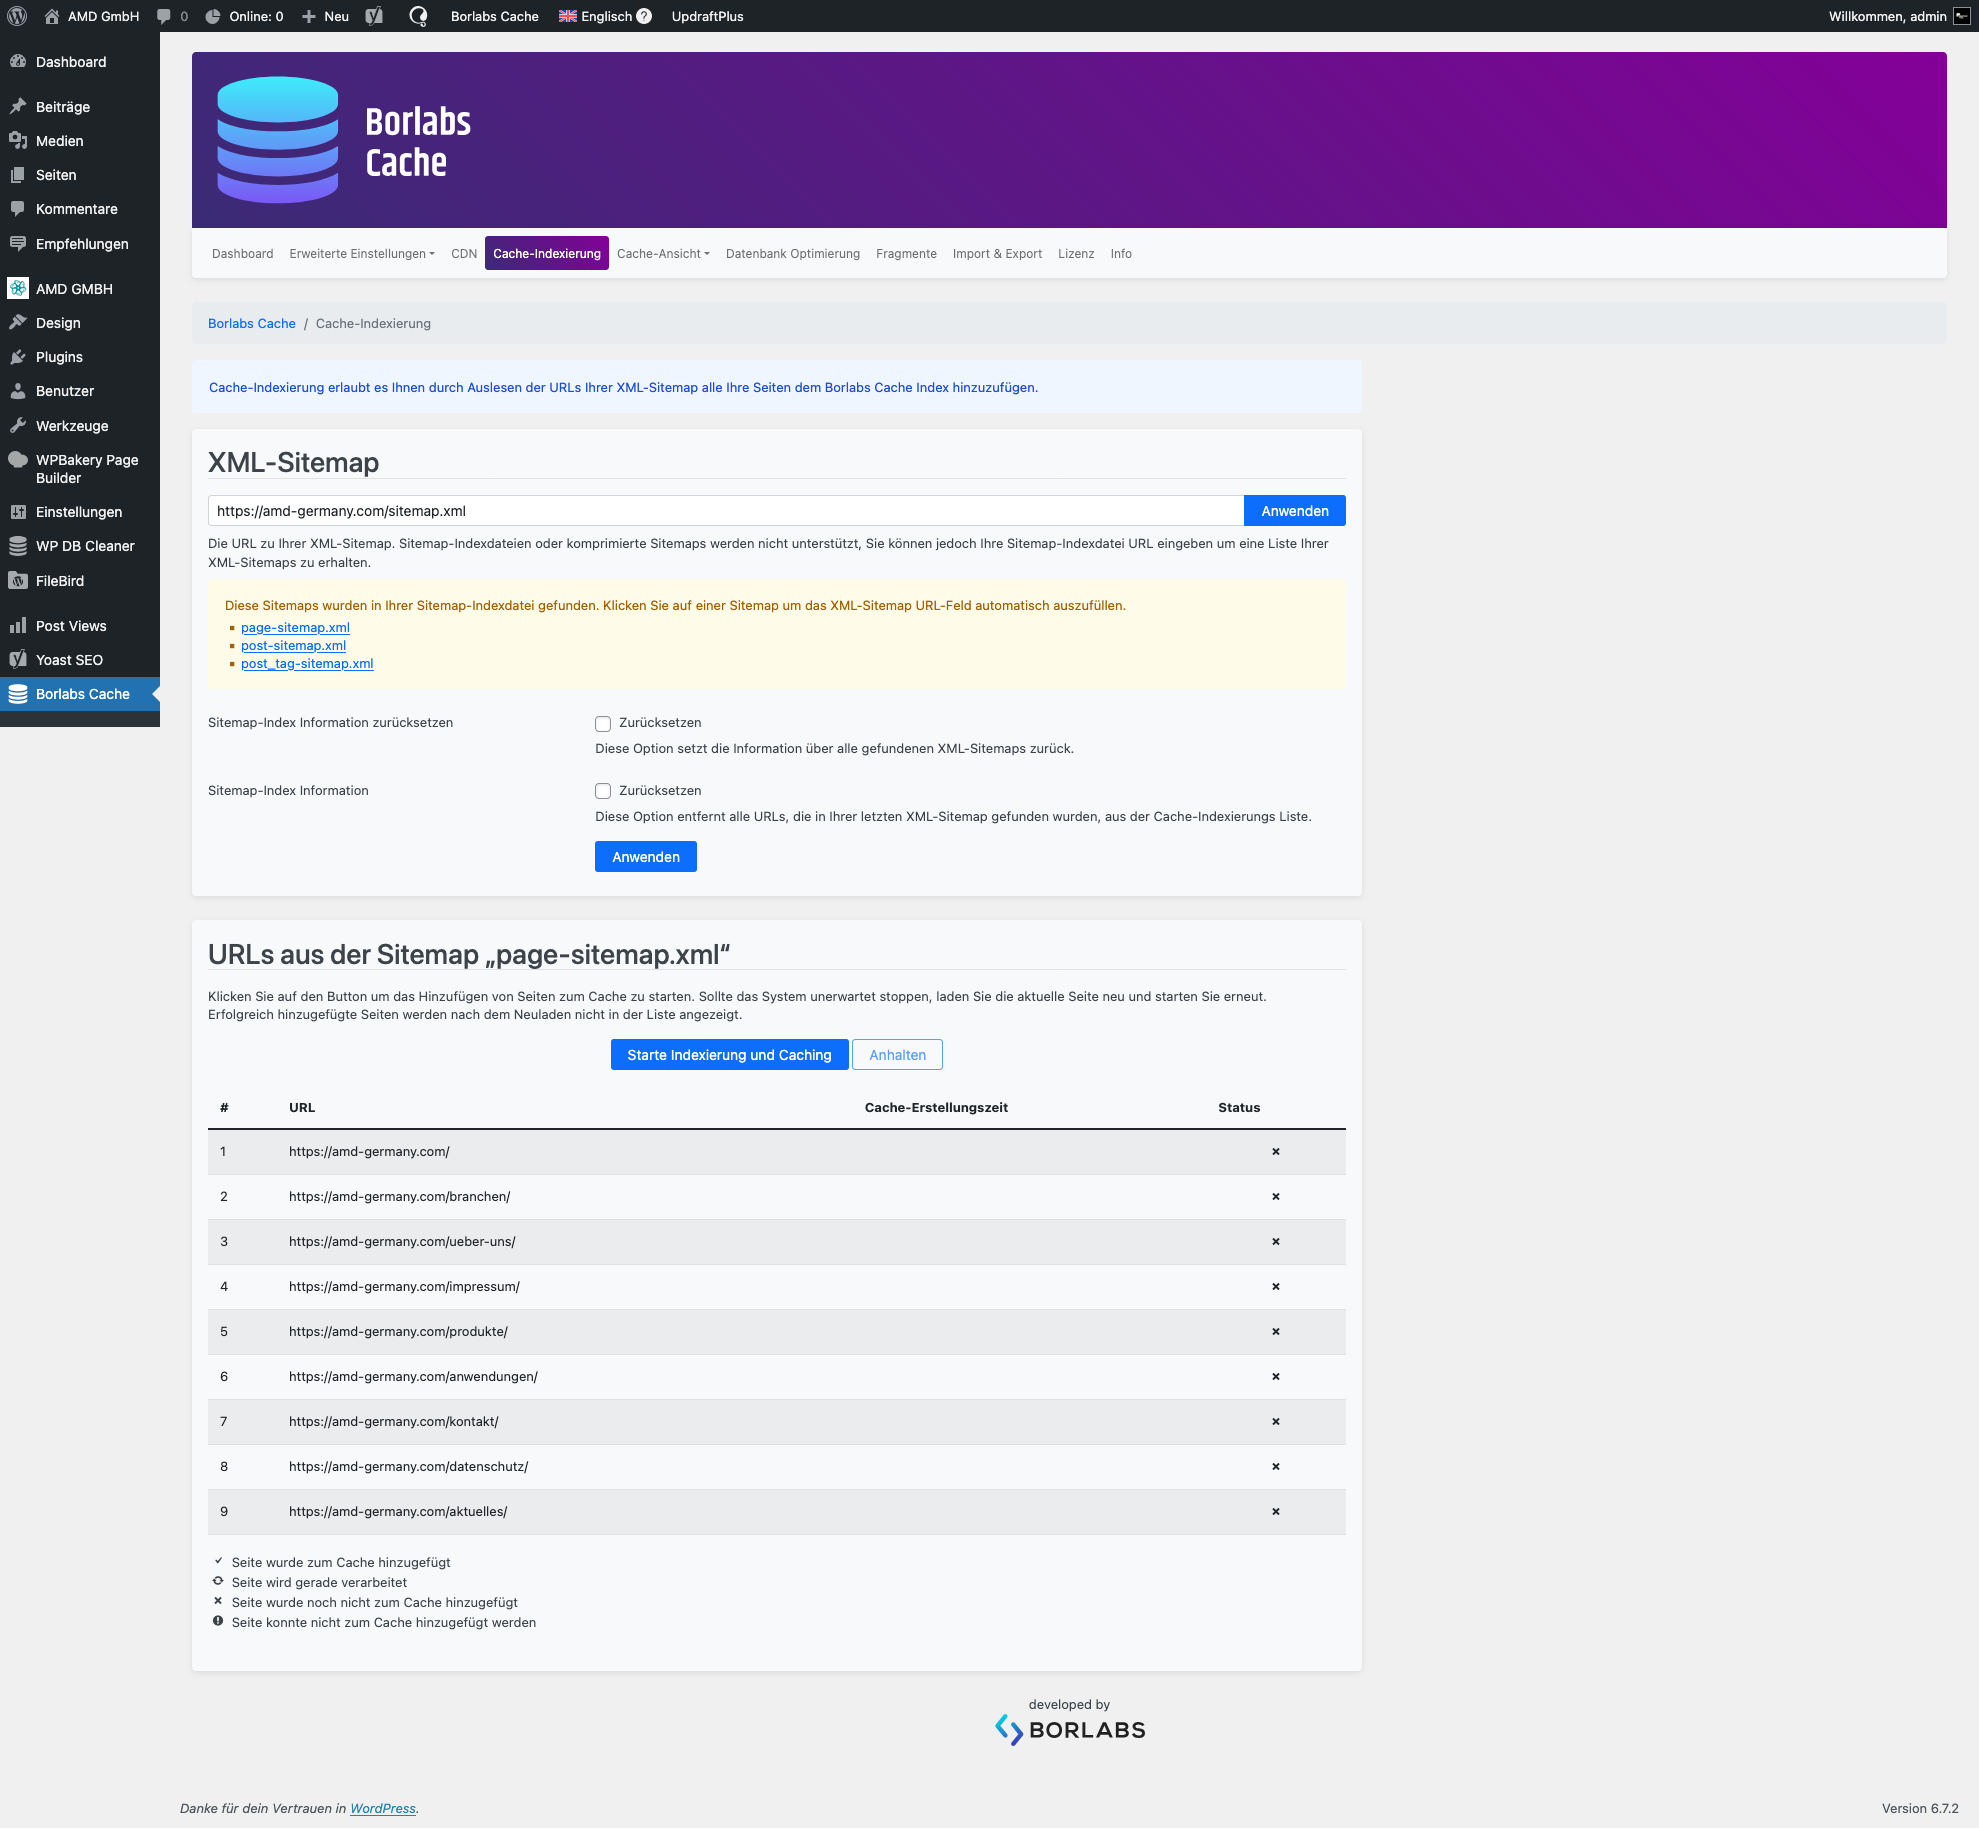Click the Borlabs developer logo in footer

click(1070, 1729)
